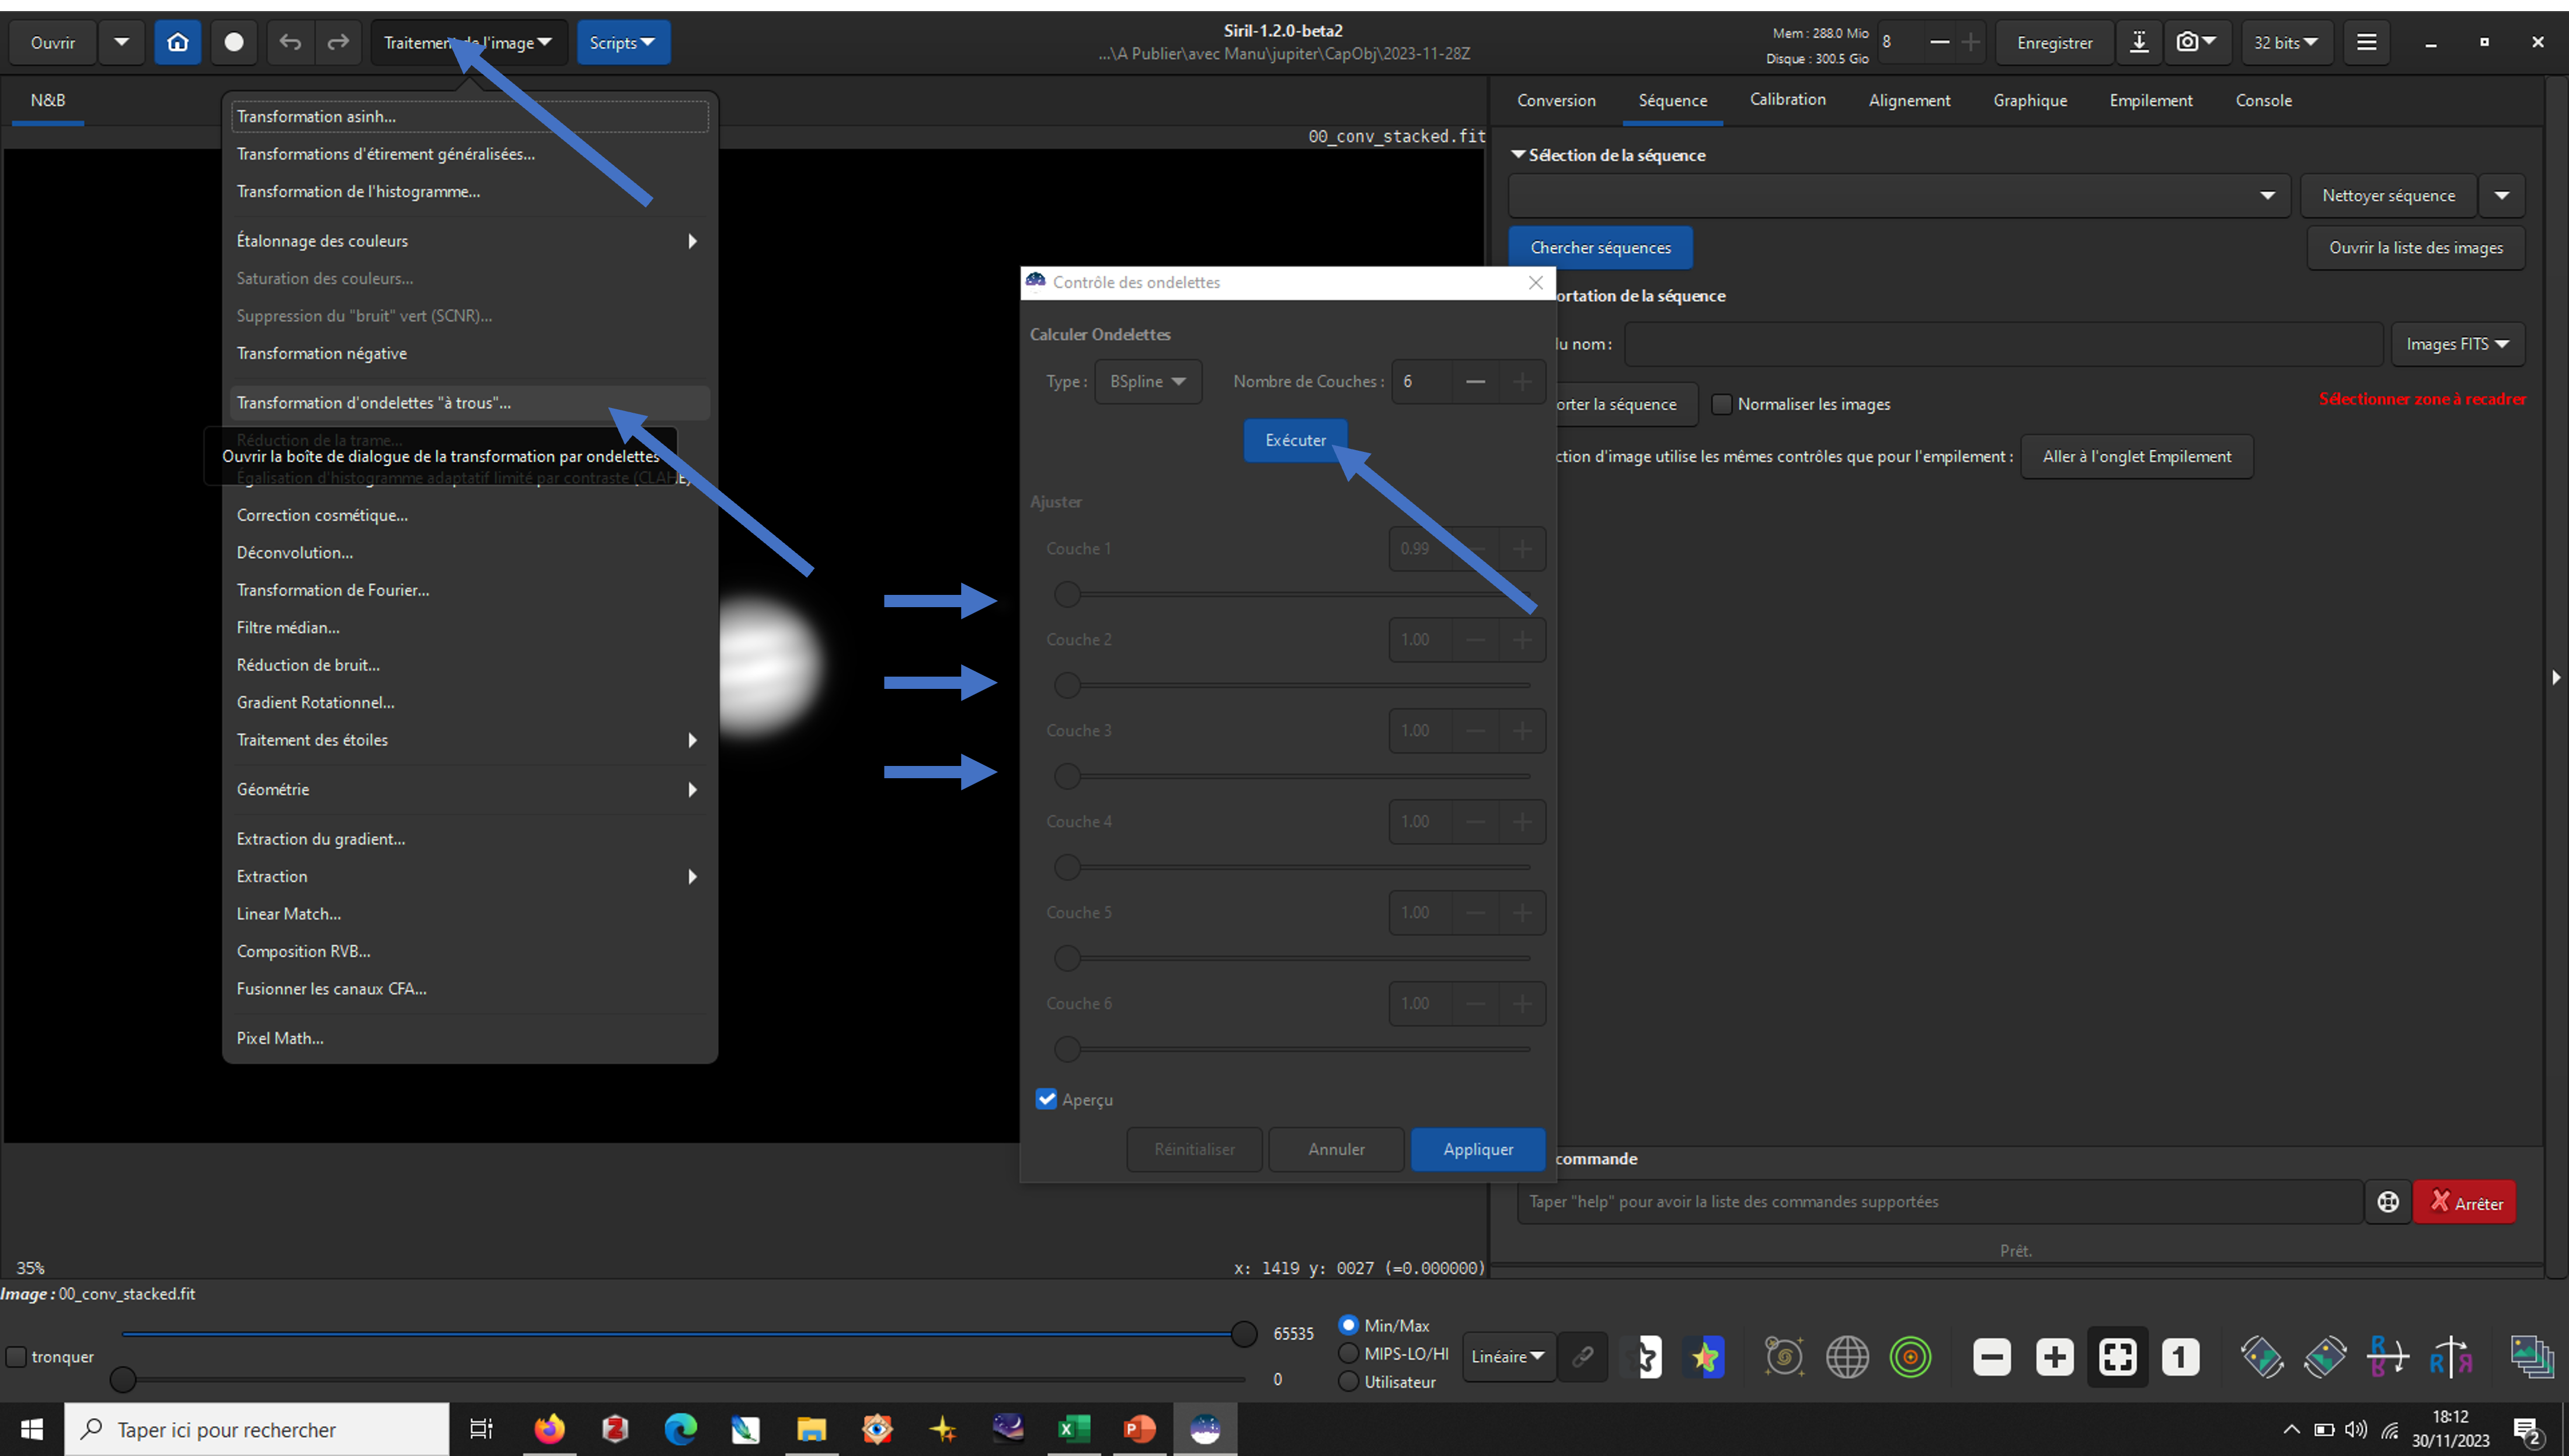Click the zoom to fit icon
Image resolution: width=2569 pixels, height=1456 pixels.
(2117, 1357)
